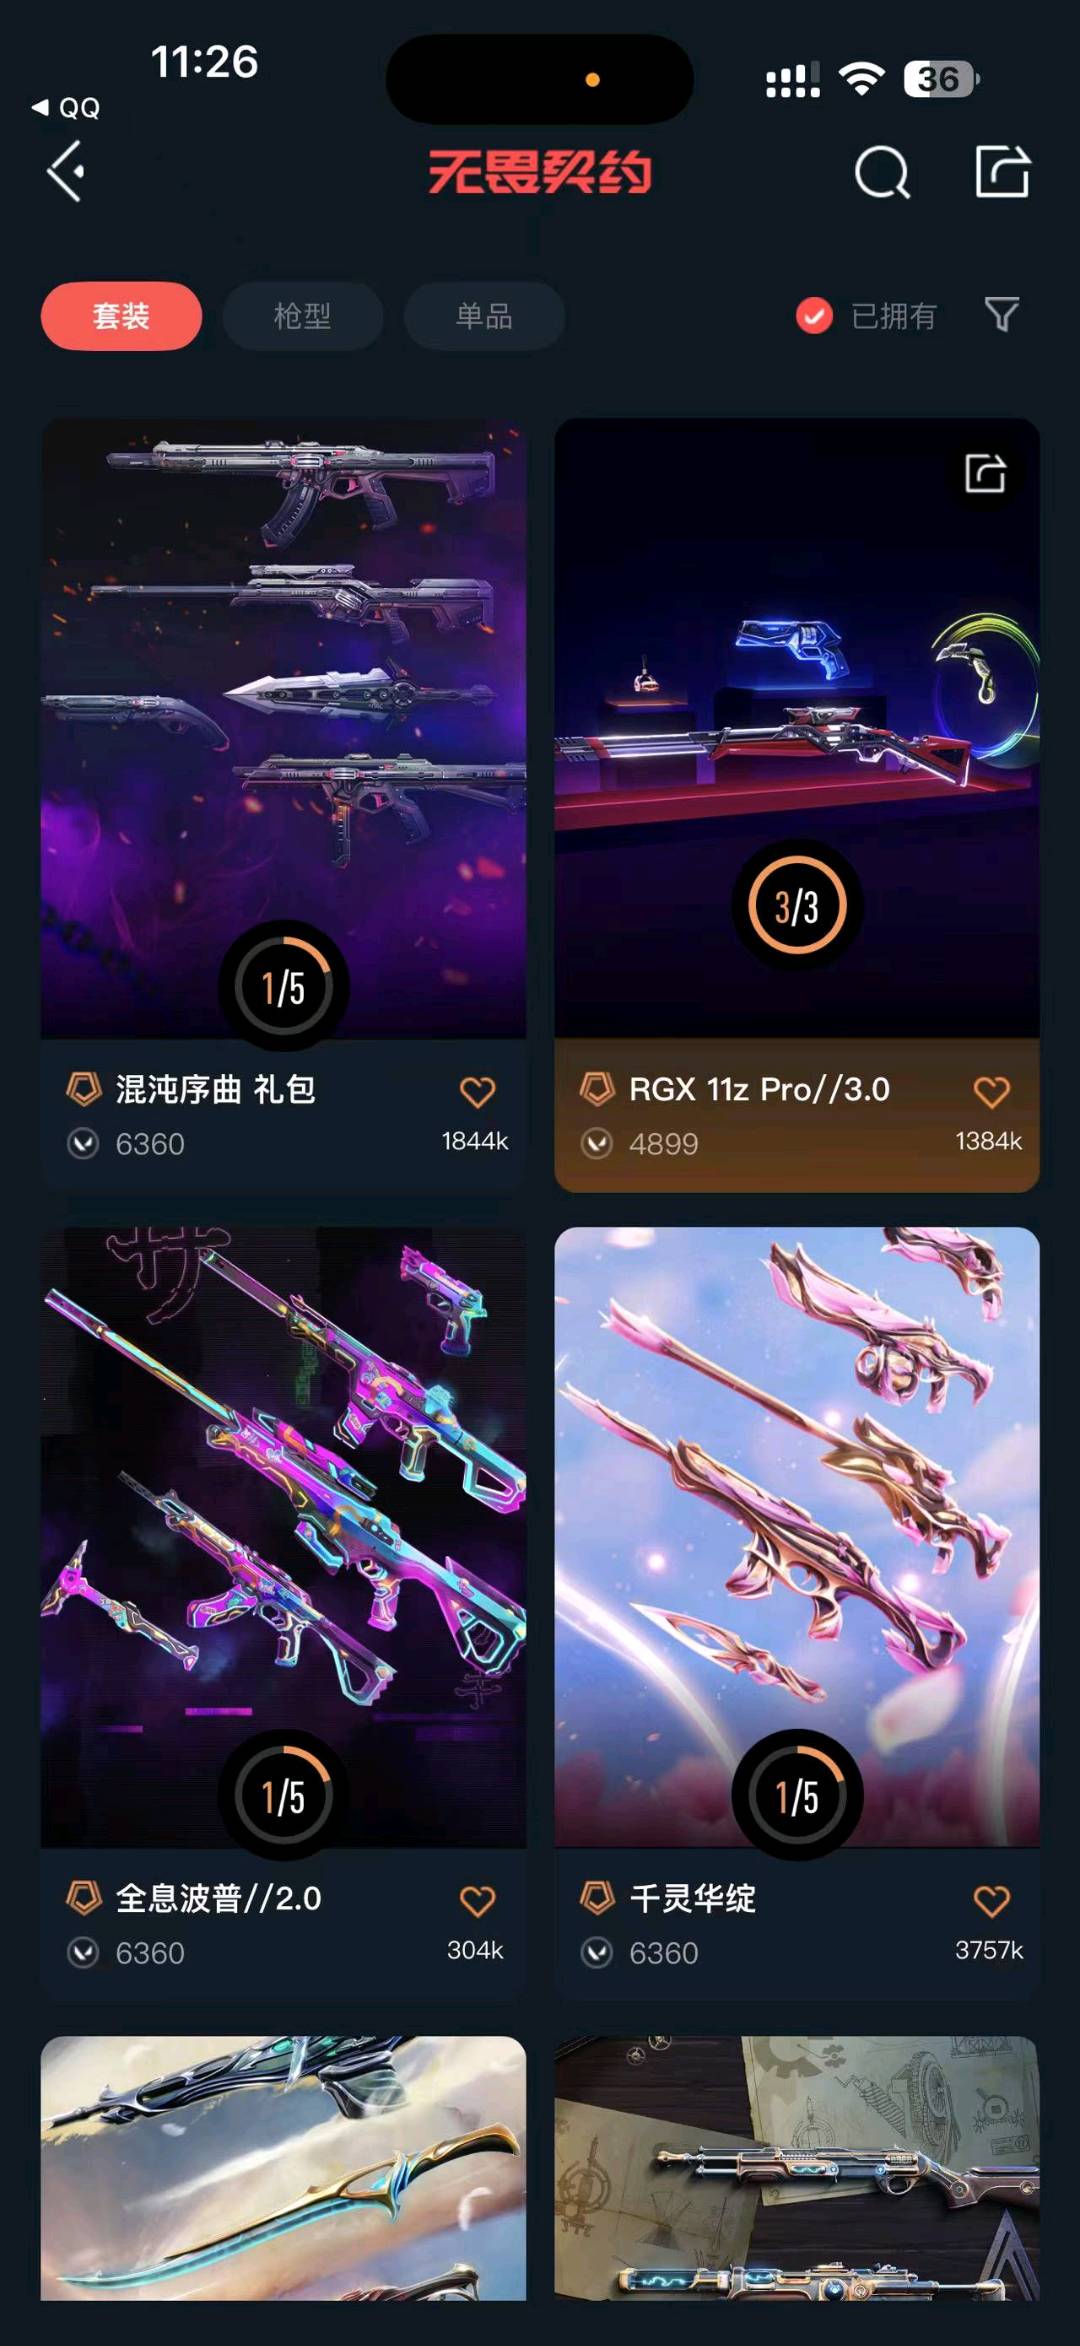Open the 全息波普//2.0 skin image
The image size is (1080, 2346).
click(283, 1537)
